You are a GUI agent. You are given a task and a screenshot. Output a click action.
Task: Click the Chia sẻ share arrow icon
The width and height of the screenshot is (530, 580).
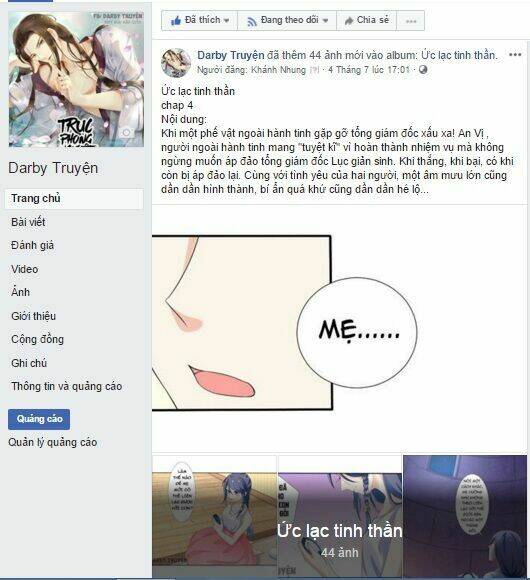click(349, 21)
